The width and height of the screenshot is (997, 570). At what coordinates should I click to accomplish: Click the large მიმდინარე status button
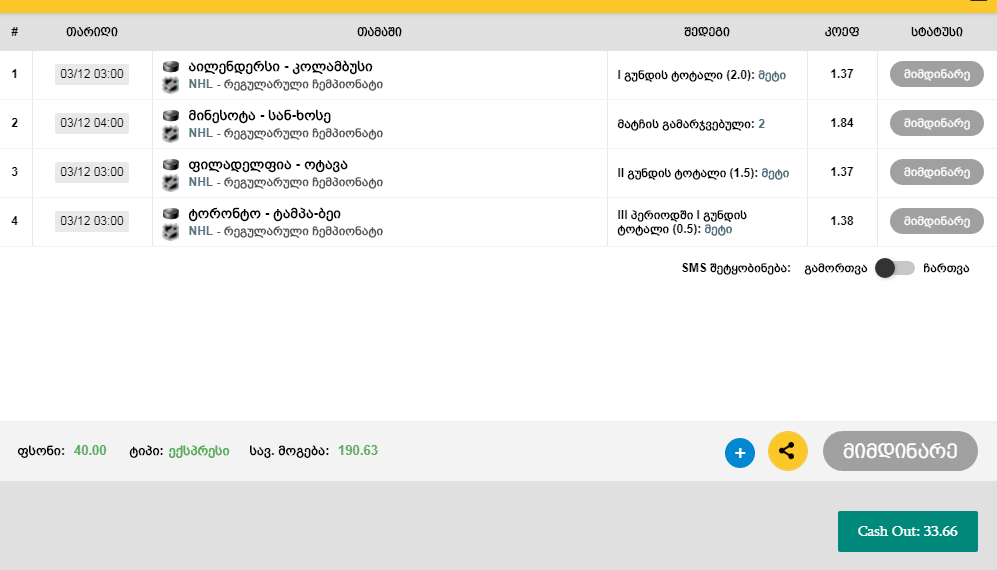pos(900,451)
